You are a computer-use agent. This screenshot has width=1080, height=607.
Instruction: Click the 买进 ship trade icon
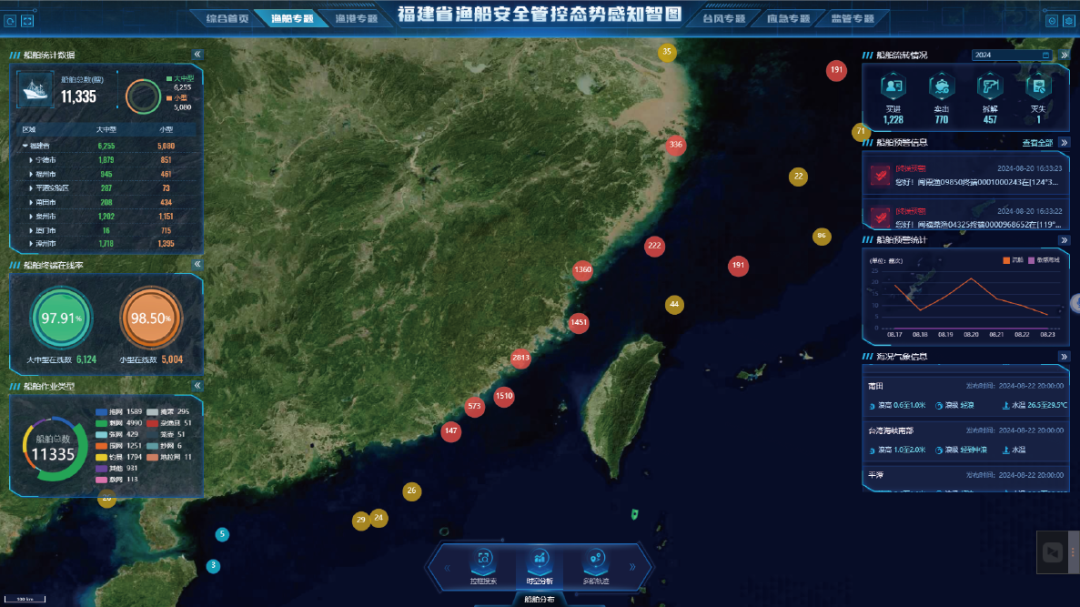892,87
